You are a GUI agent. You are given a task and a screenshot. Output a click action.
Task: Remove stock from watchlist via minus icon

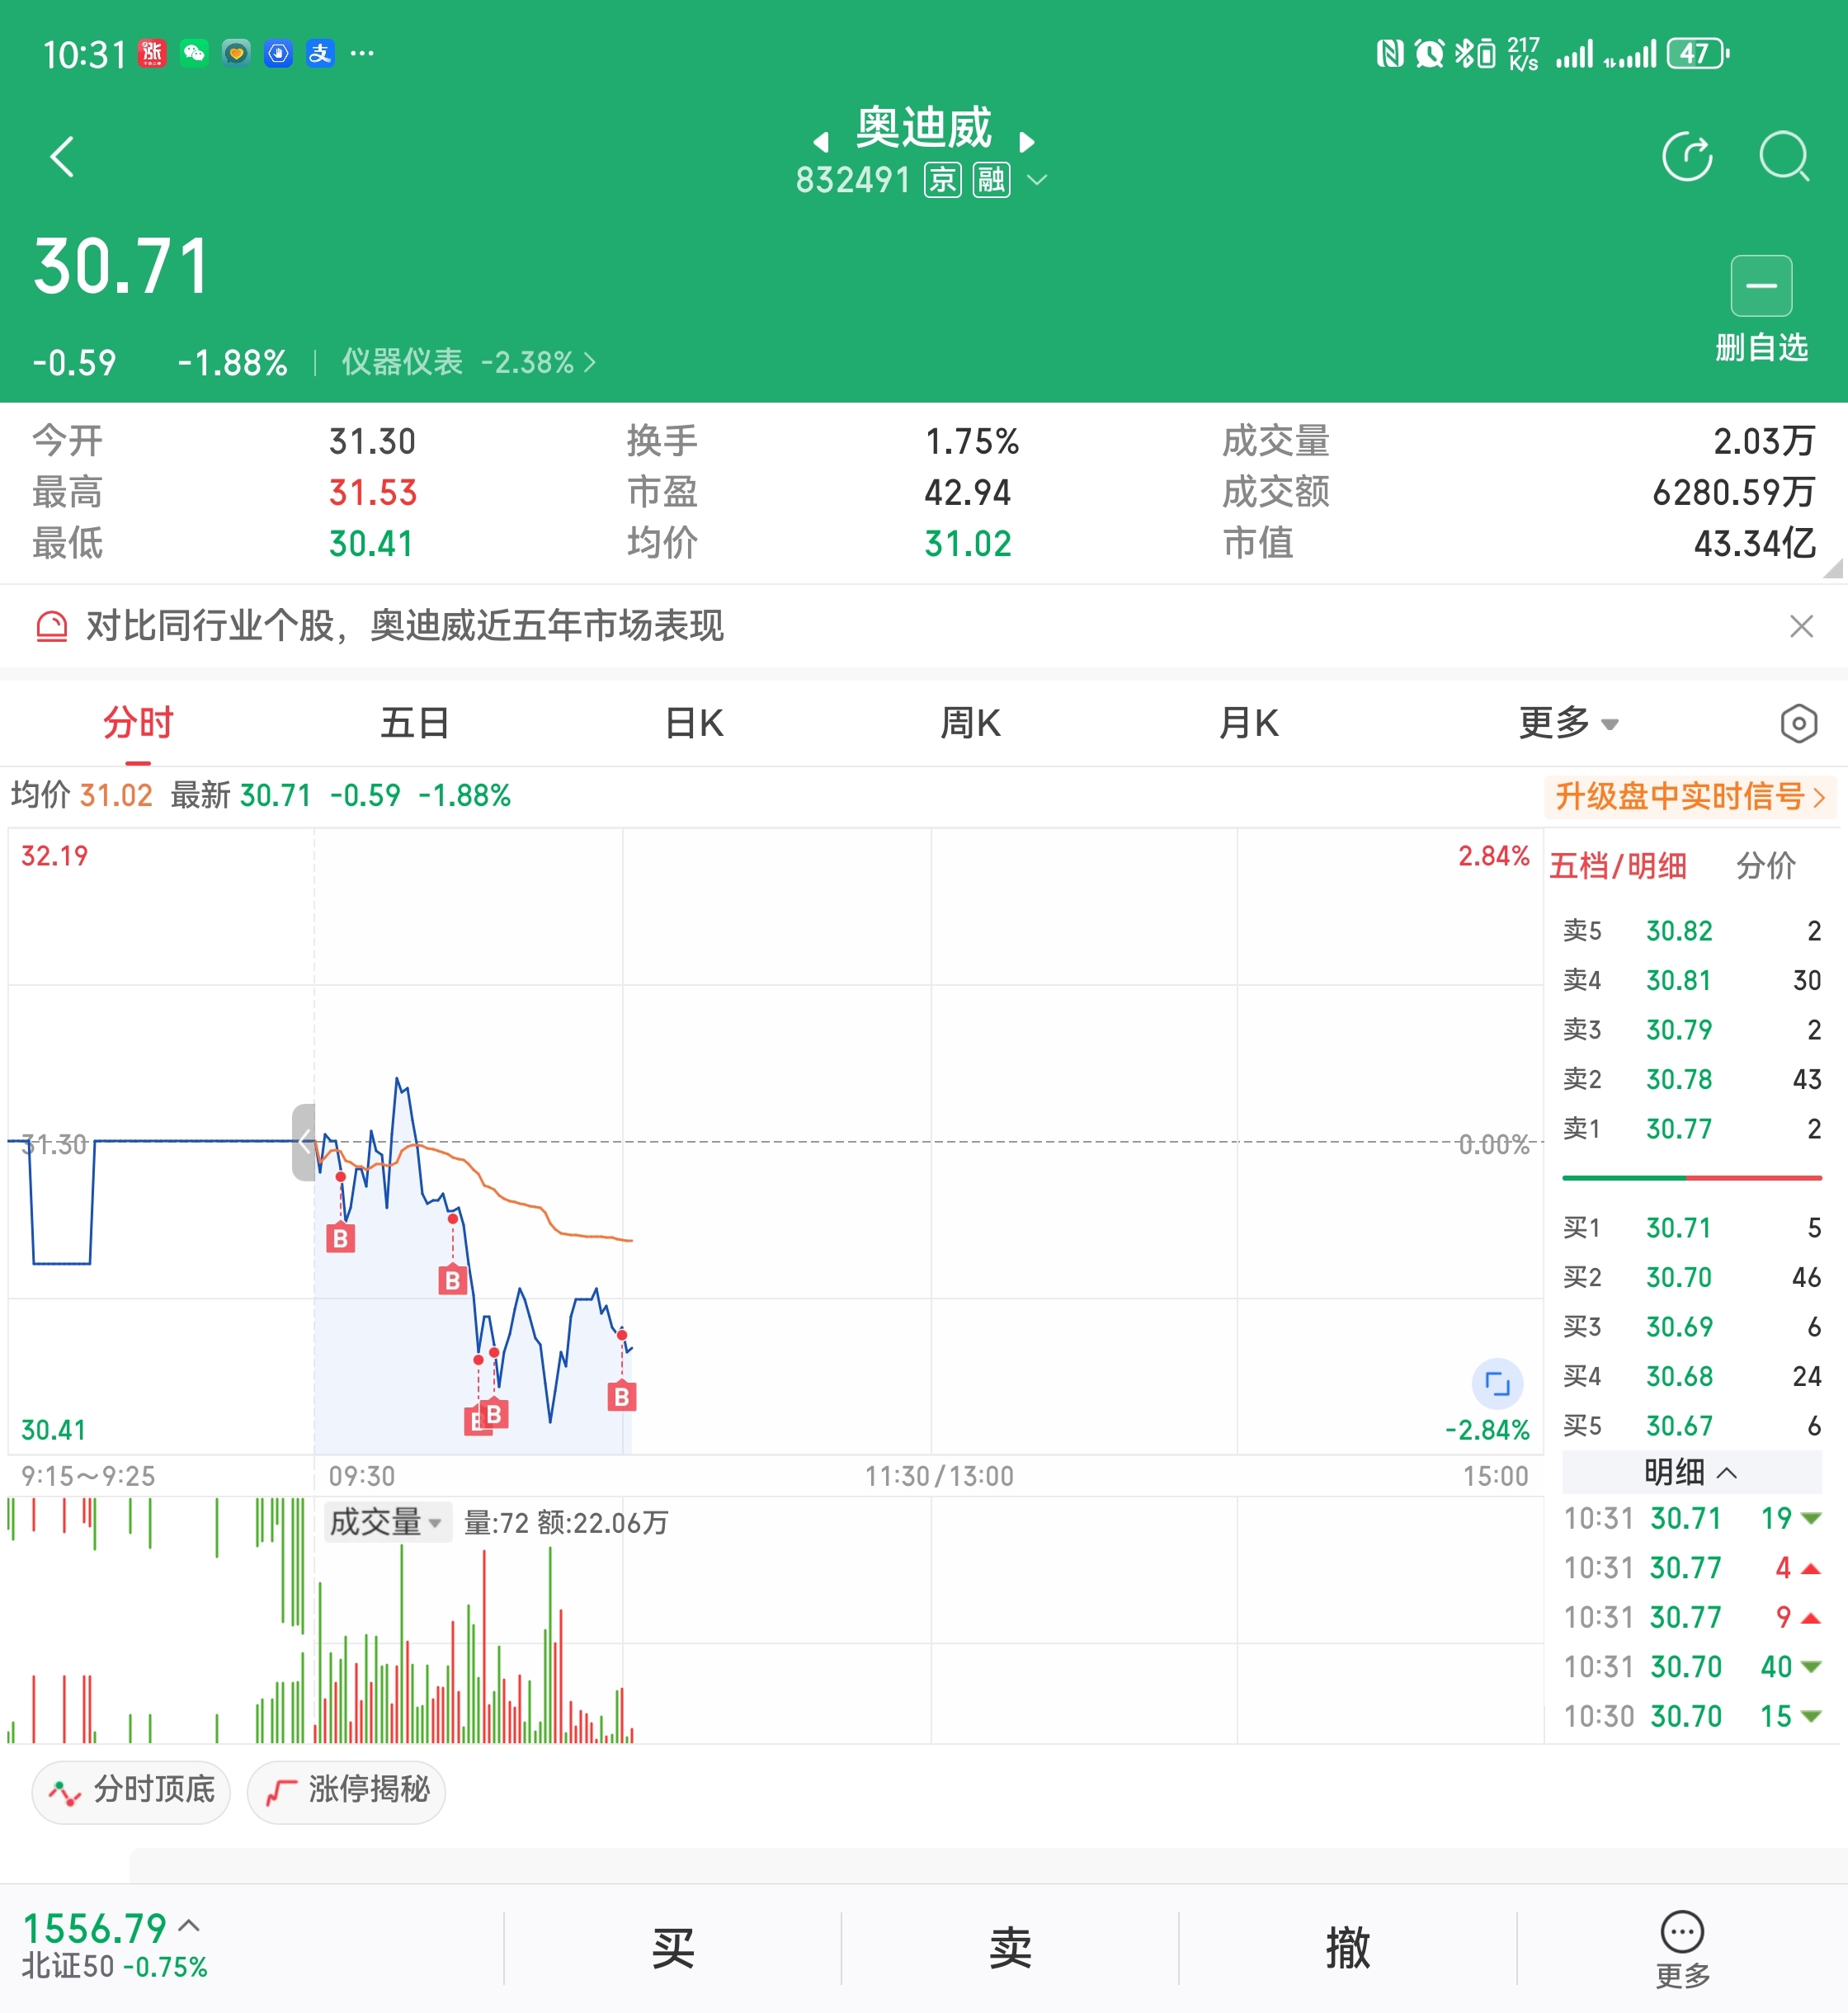1761,286
